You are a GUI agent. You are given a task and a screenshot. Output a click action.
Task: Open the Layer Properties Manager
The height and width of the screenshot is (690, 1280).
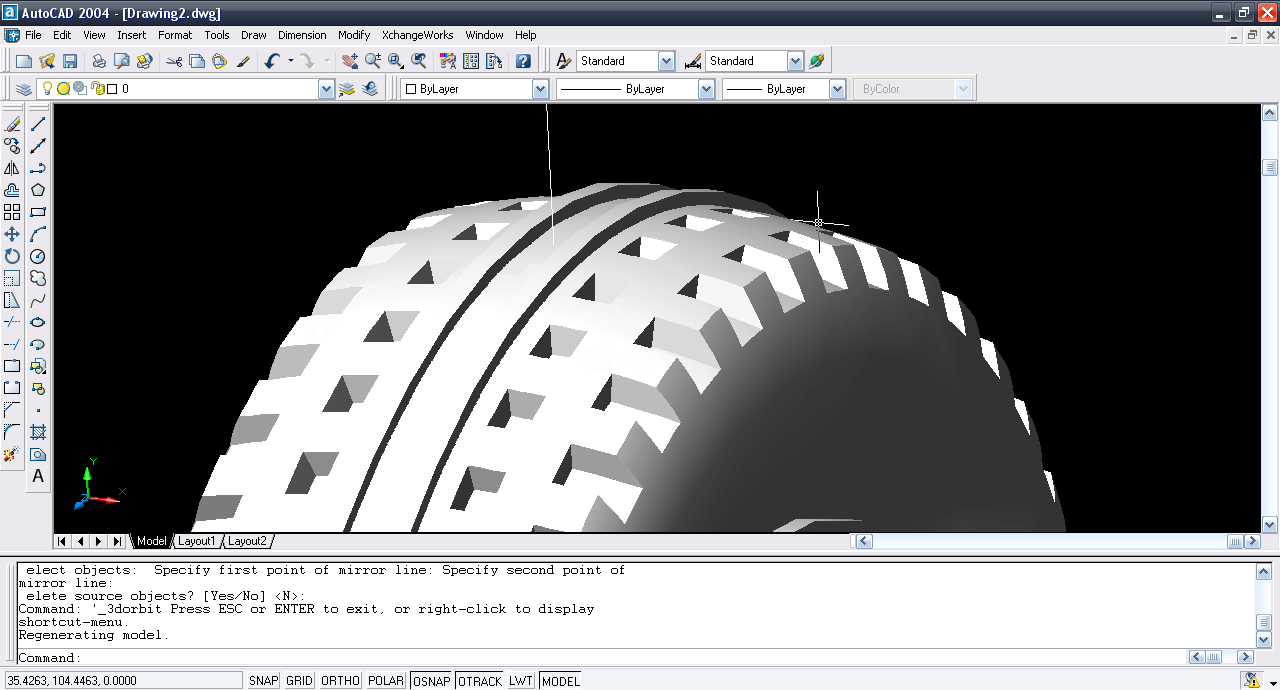23,89
